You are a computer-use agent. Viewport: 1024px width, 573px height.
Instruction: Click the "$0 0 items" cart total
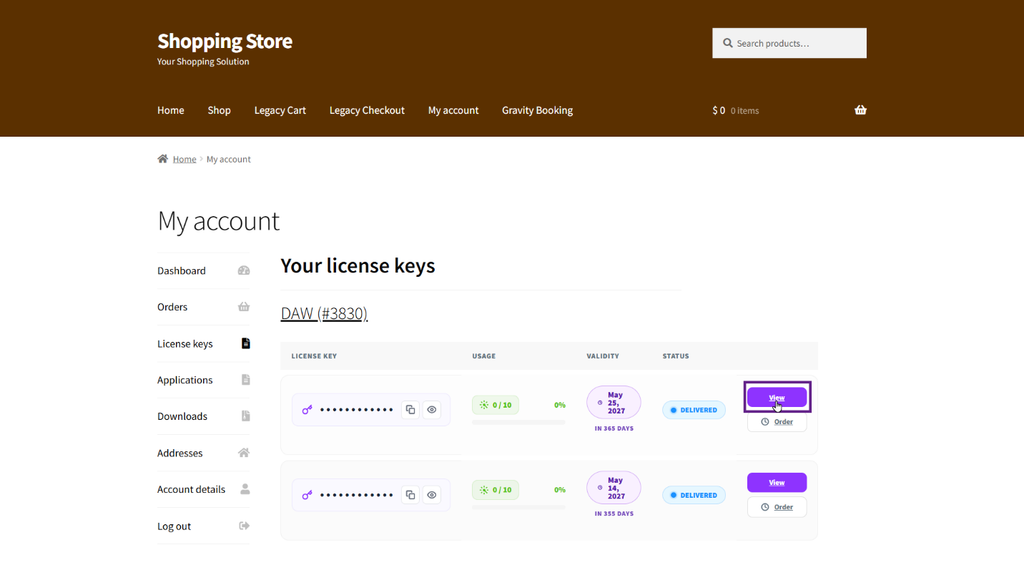coord(735,110)
